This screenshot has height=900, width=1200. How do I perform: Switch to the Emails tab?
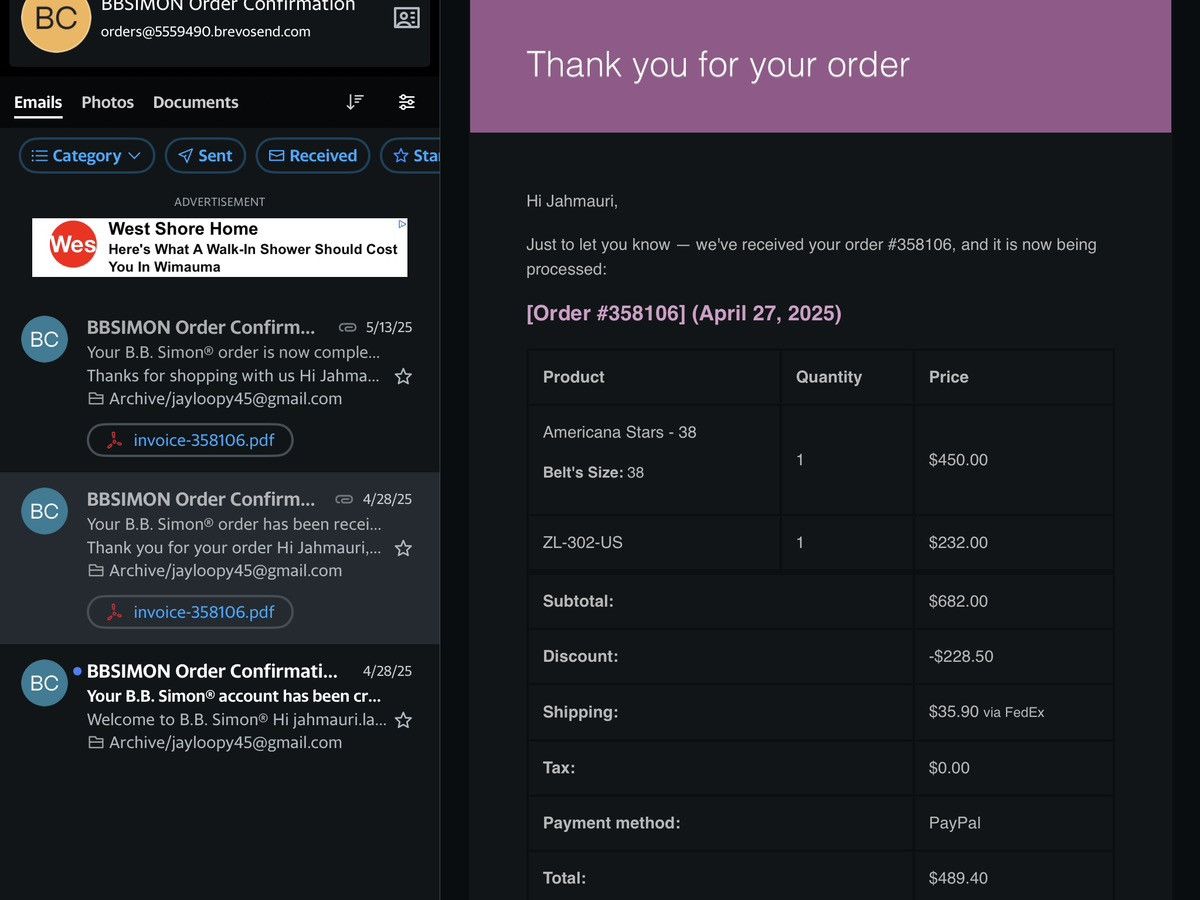point(38,102)
